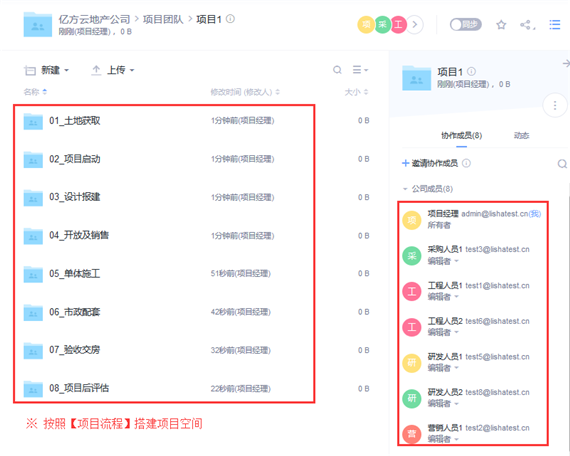Open the share options icon
This screenshot has height=456, width=570.
[x=527, y=25]
